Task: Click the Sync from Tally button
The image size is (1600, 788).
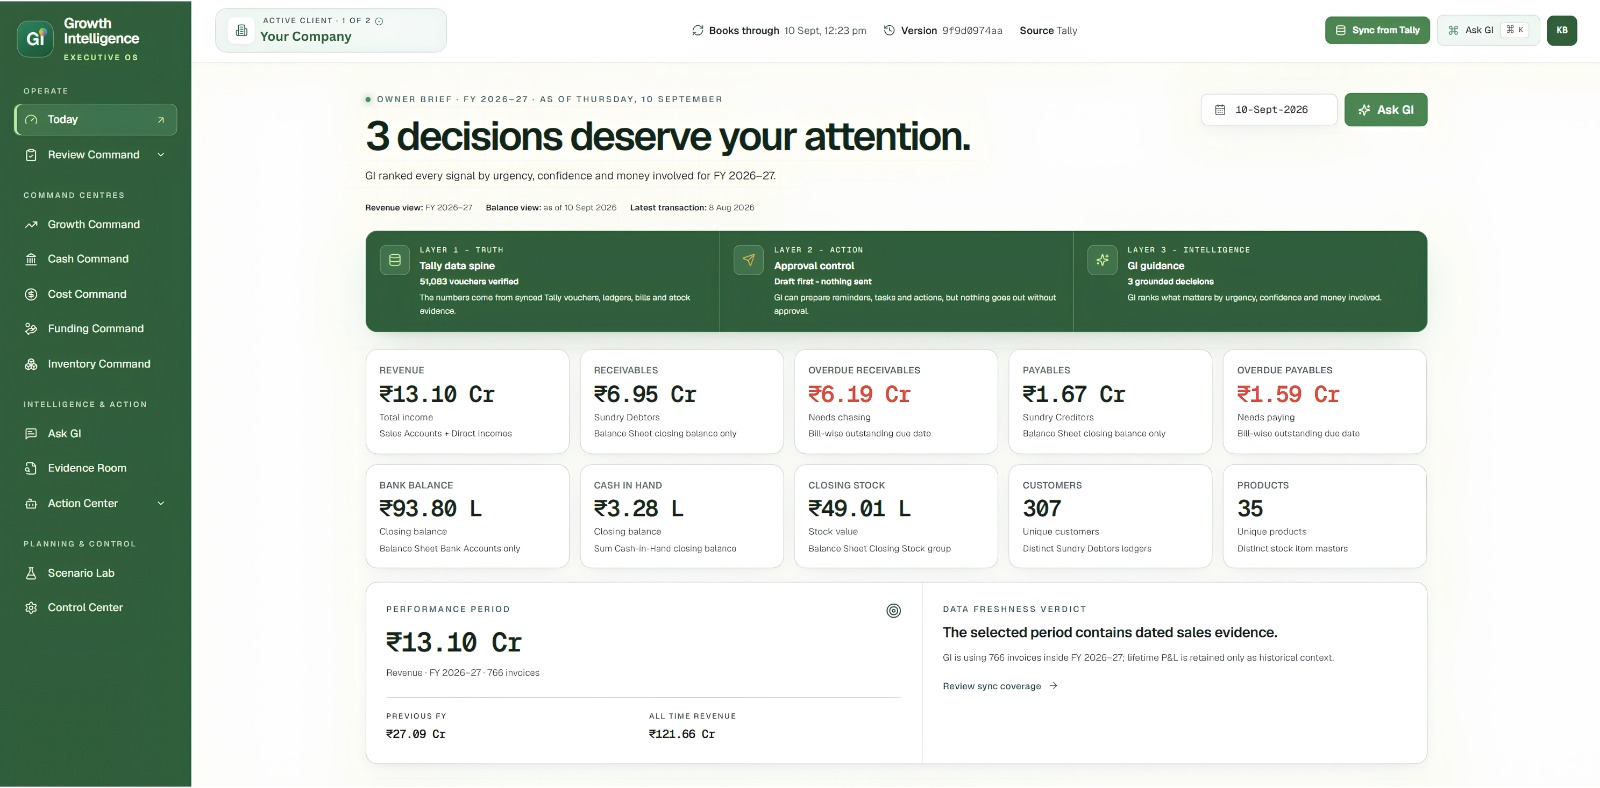Action: tap(1377, 31)
